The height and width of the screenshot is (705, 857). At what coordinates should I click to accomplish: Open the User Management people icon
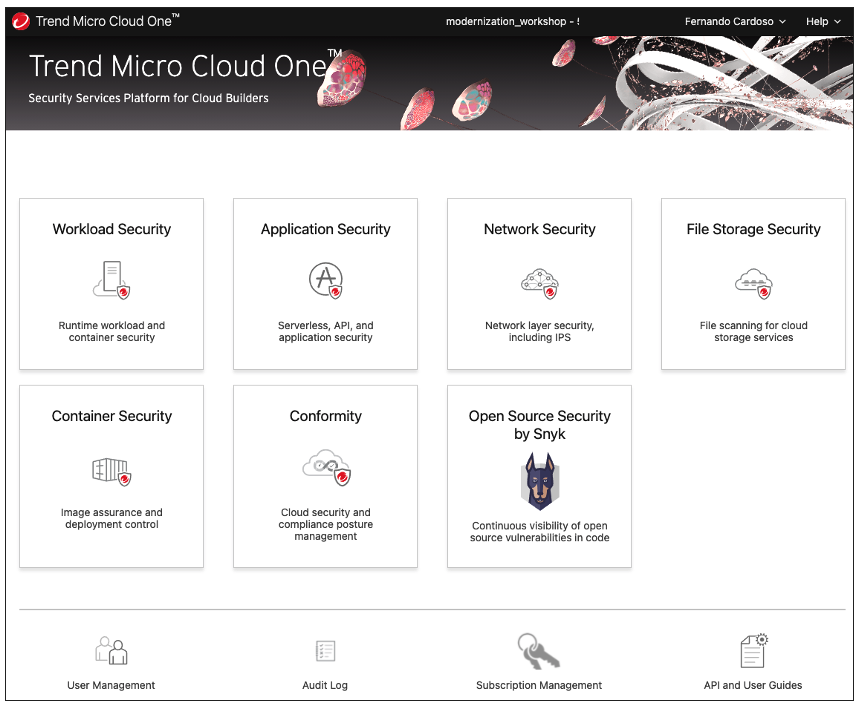[x=111, y=650]
